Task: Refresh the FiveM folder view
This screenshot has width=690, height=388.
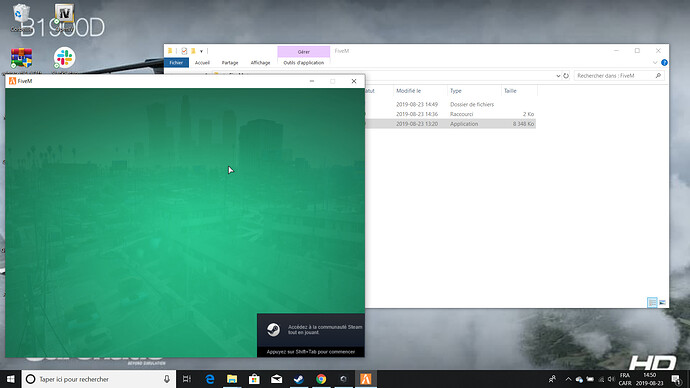Action: point(566,76)
